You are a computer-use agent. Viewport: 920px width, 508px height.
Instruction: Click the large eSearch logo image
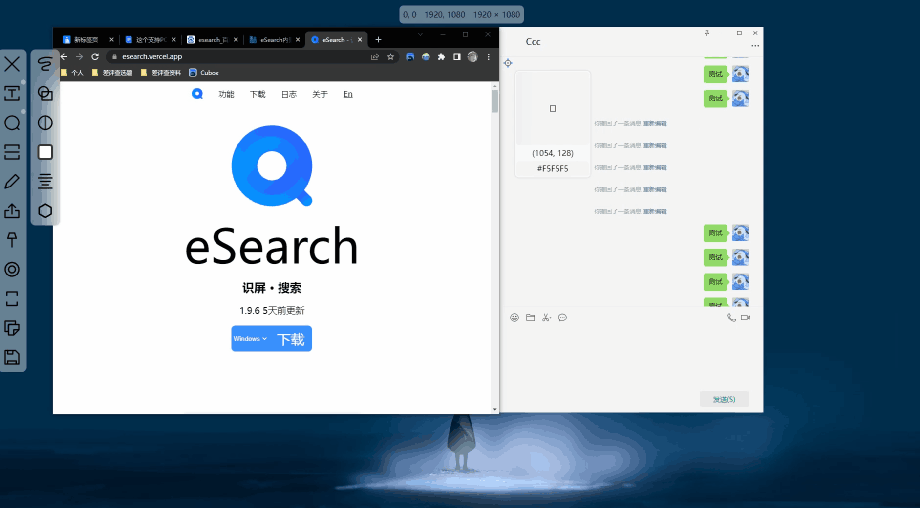(272, 166)
